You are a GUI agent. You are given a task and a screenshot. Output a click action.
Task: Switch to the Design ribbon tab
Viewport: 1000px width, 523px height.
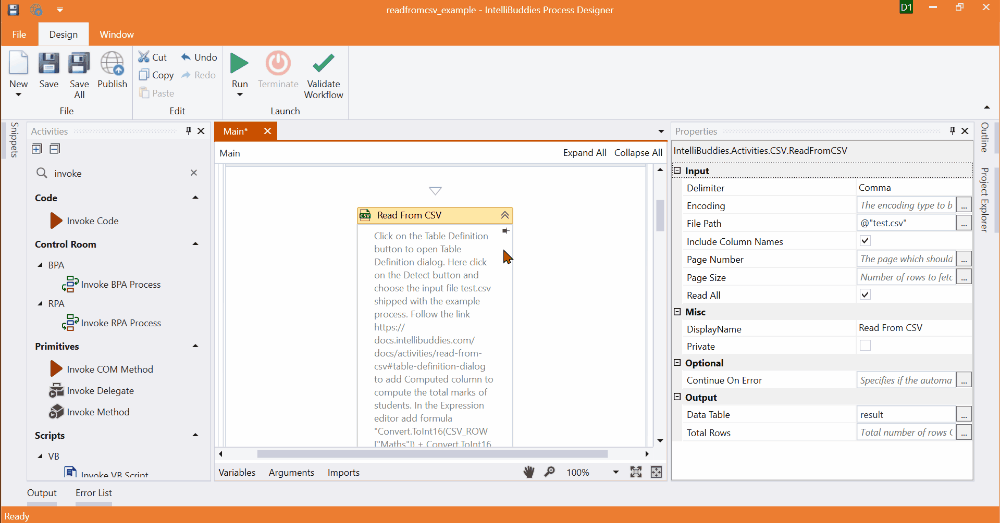tap(63, 34)
